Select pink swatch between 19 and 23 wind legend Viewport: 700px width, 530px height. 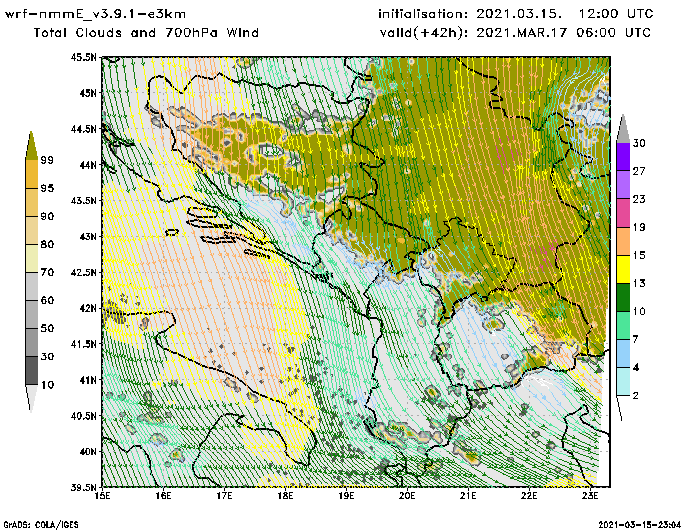tap(623, 213)
